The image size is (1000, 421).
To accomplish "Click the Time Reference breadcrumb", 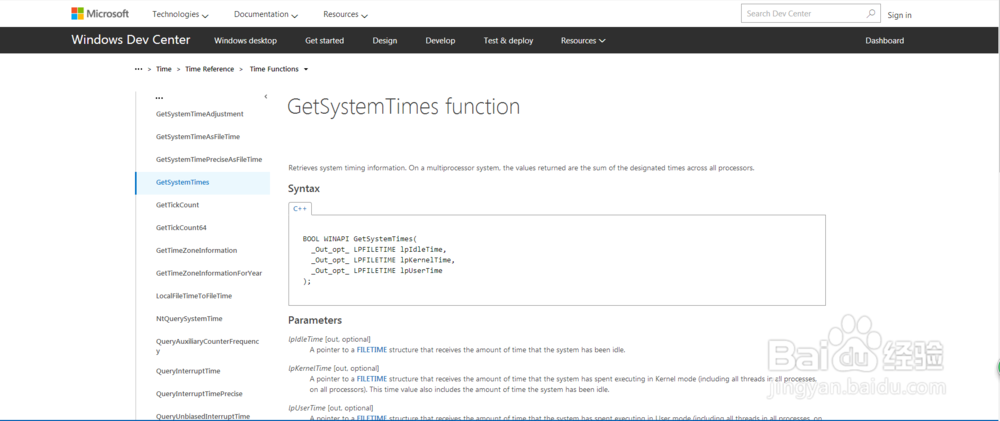I will [210, 69].
